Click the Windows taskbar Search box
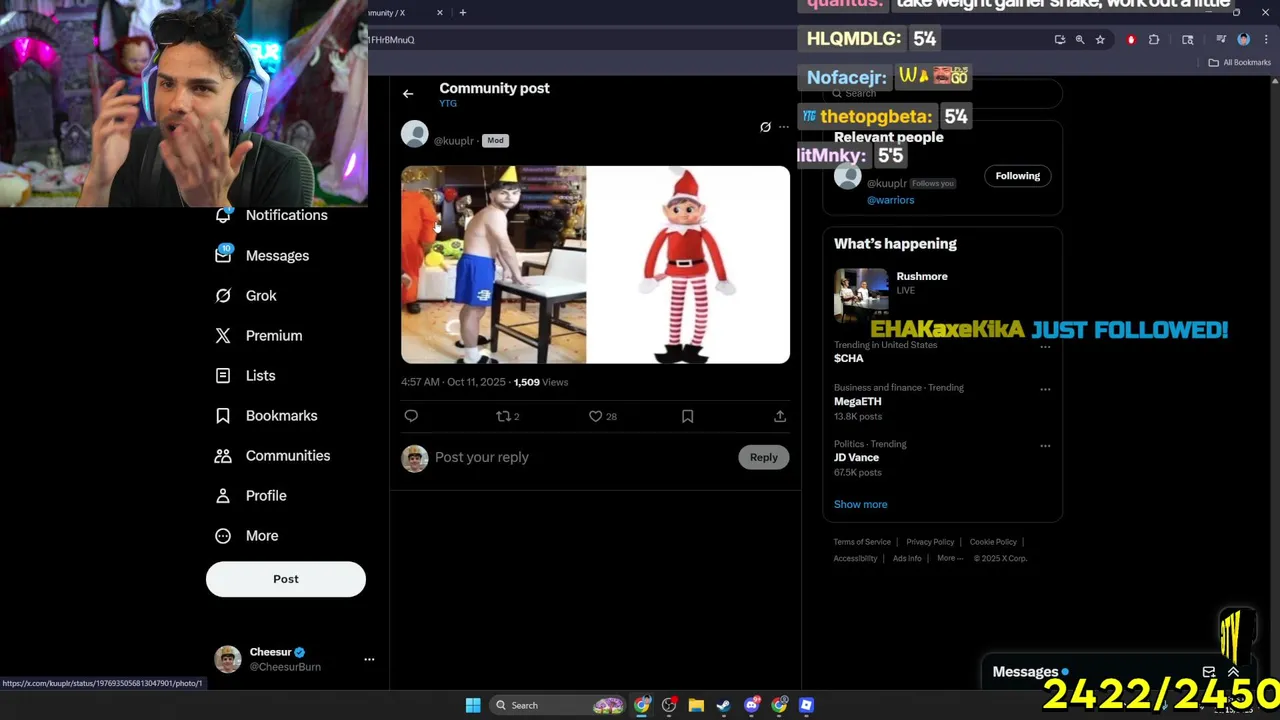 (559, 705)
